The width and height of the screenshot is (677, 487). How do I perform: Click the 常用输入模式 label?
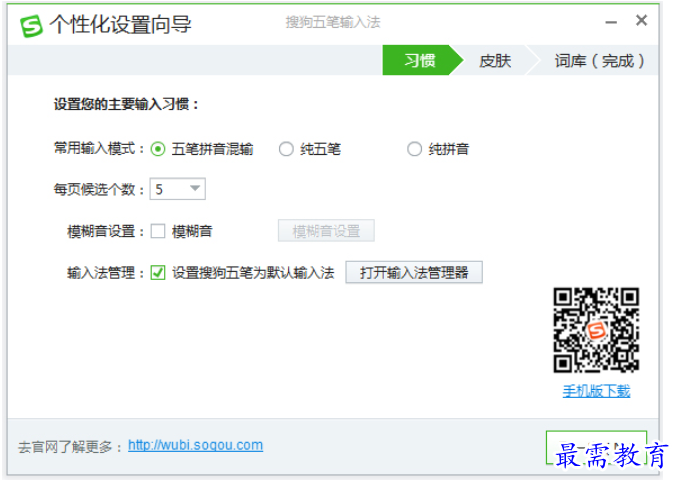coord(98,149)
